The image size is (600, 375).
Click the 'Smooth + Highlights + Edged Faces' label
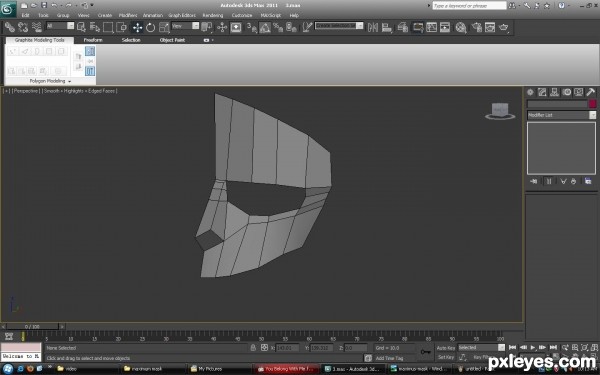click(x=80, y=91)
